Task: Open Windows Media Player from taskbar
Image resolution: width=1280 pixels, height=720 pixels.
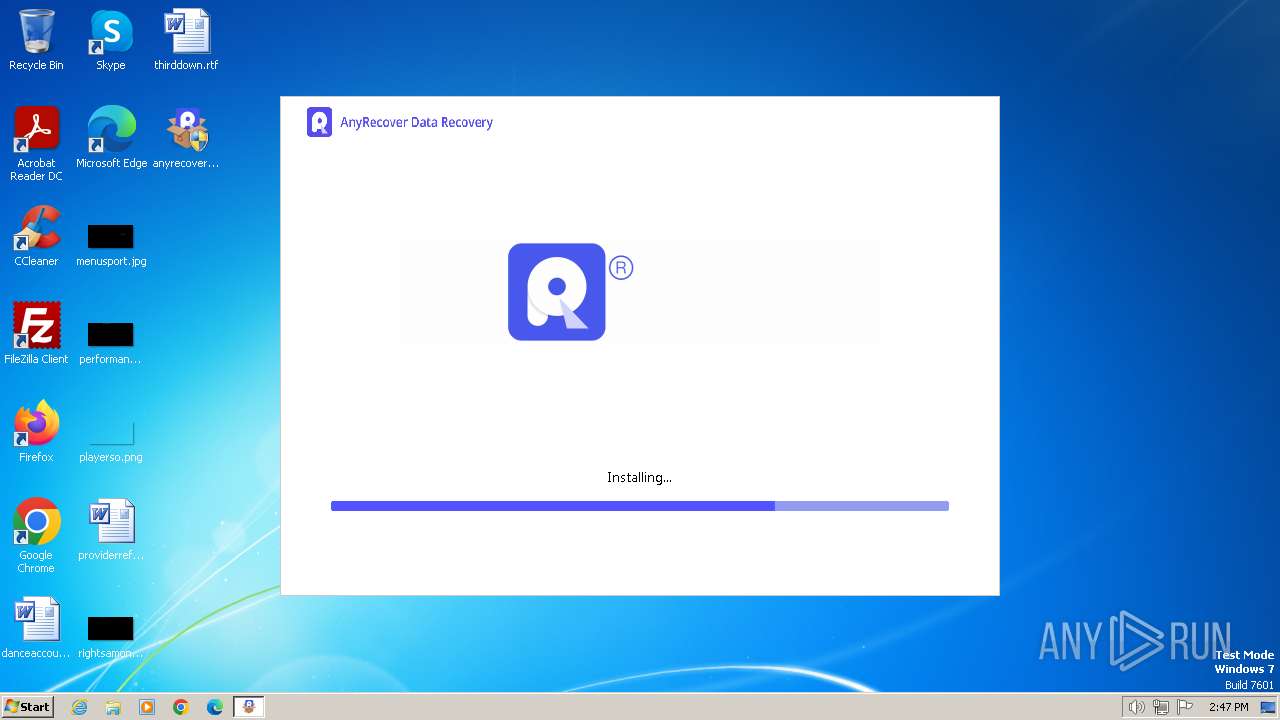Action: click(x=147, y=707)
